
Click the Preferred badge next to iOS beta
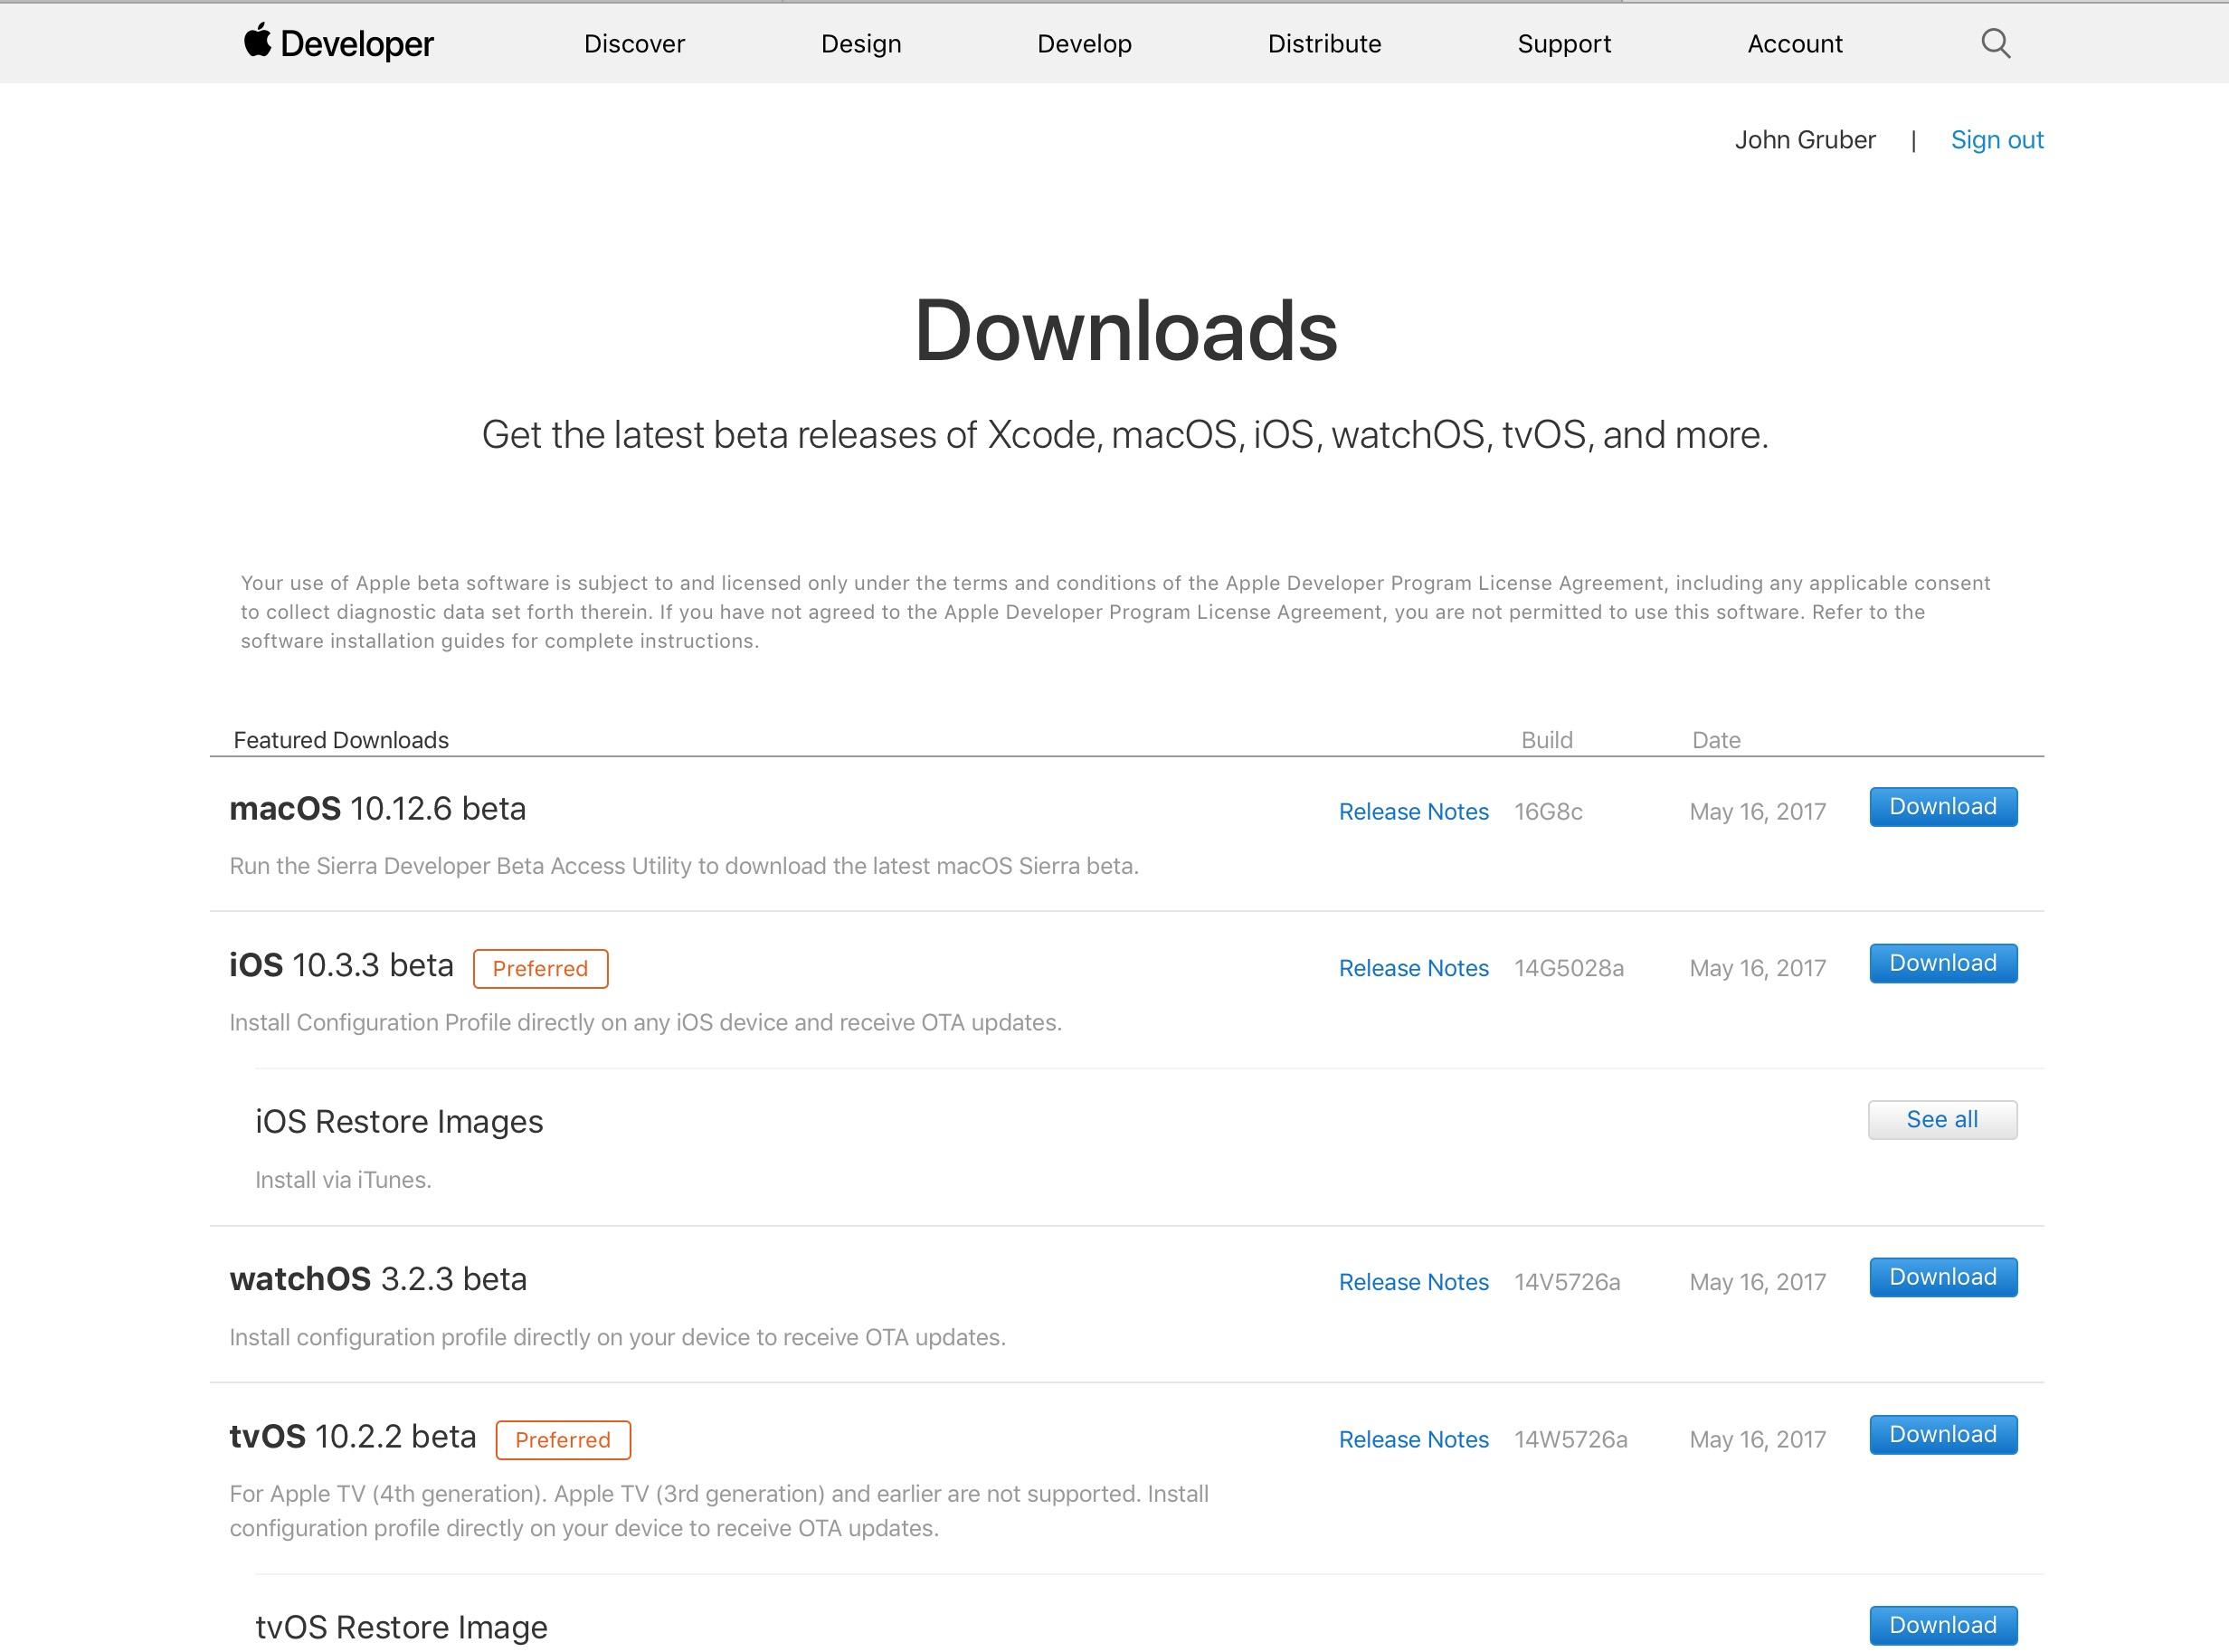point(540,968)
